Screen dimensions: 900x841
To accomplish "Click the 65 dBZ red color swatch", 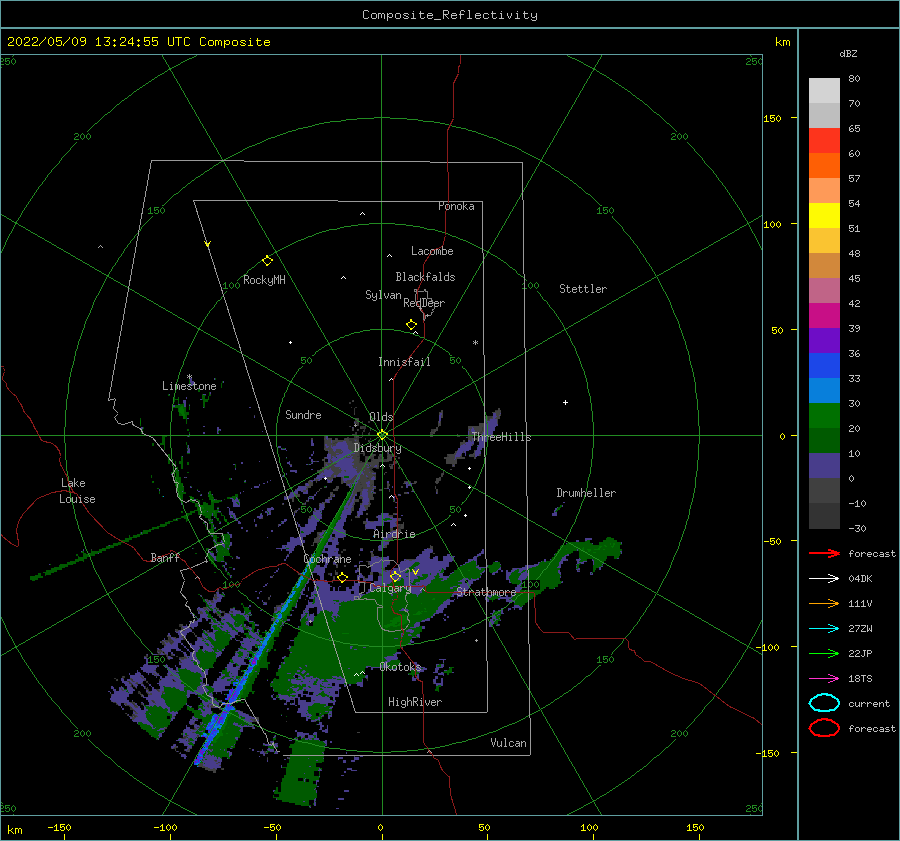I will (824, 141).
